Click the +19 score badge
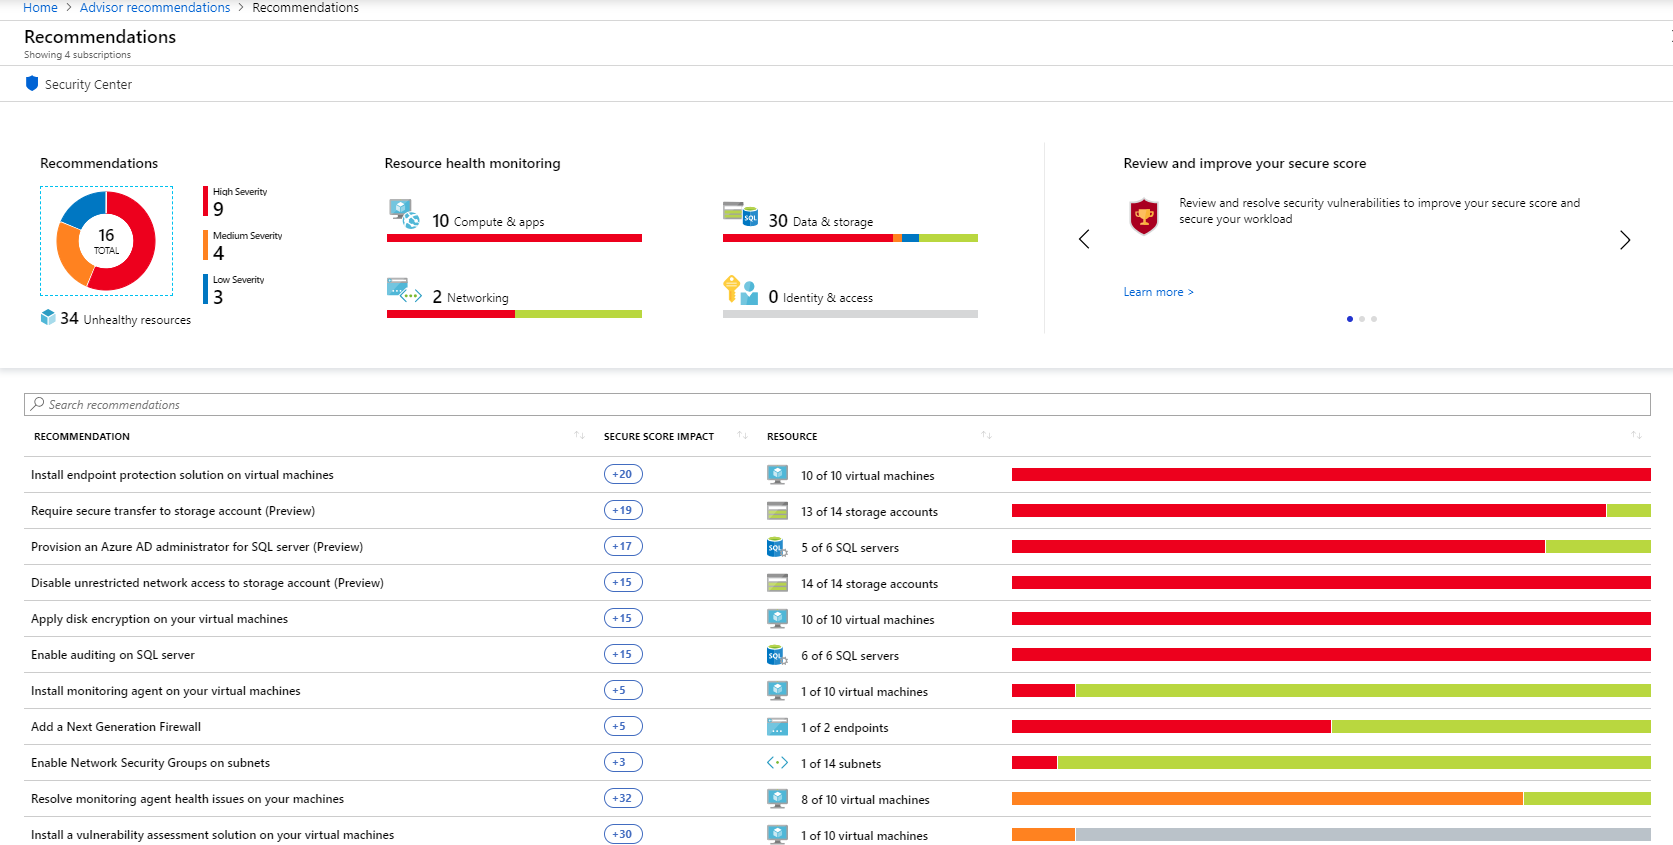The image size is (1673, 845). (x=623, y=510)
